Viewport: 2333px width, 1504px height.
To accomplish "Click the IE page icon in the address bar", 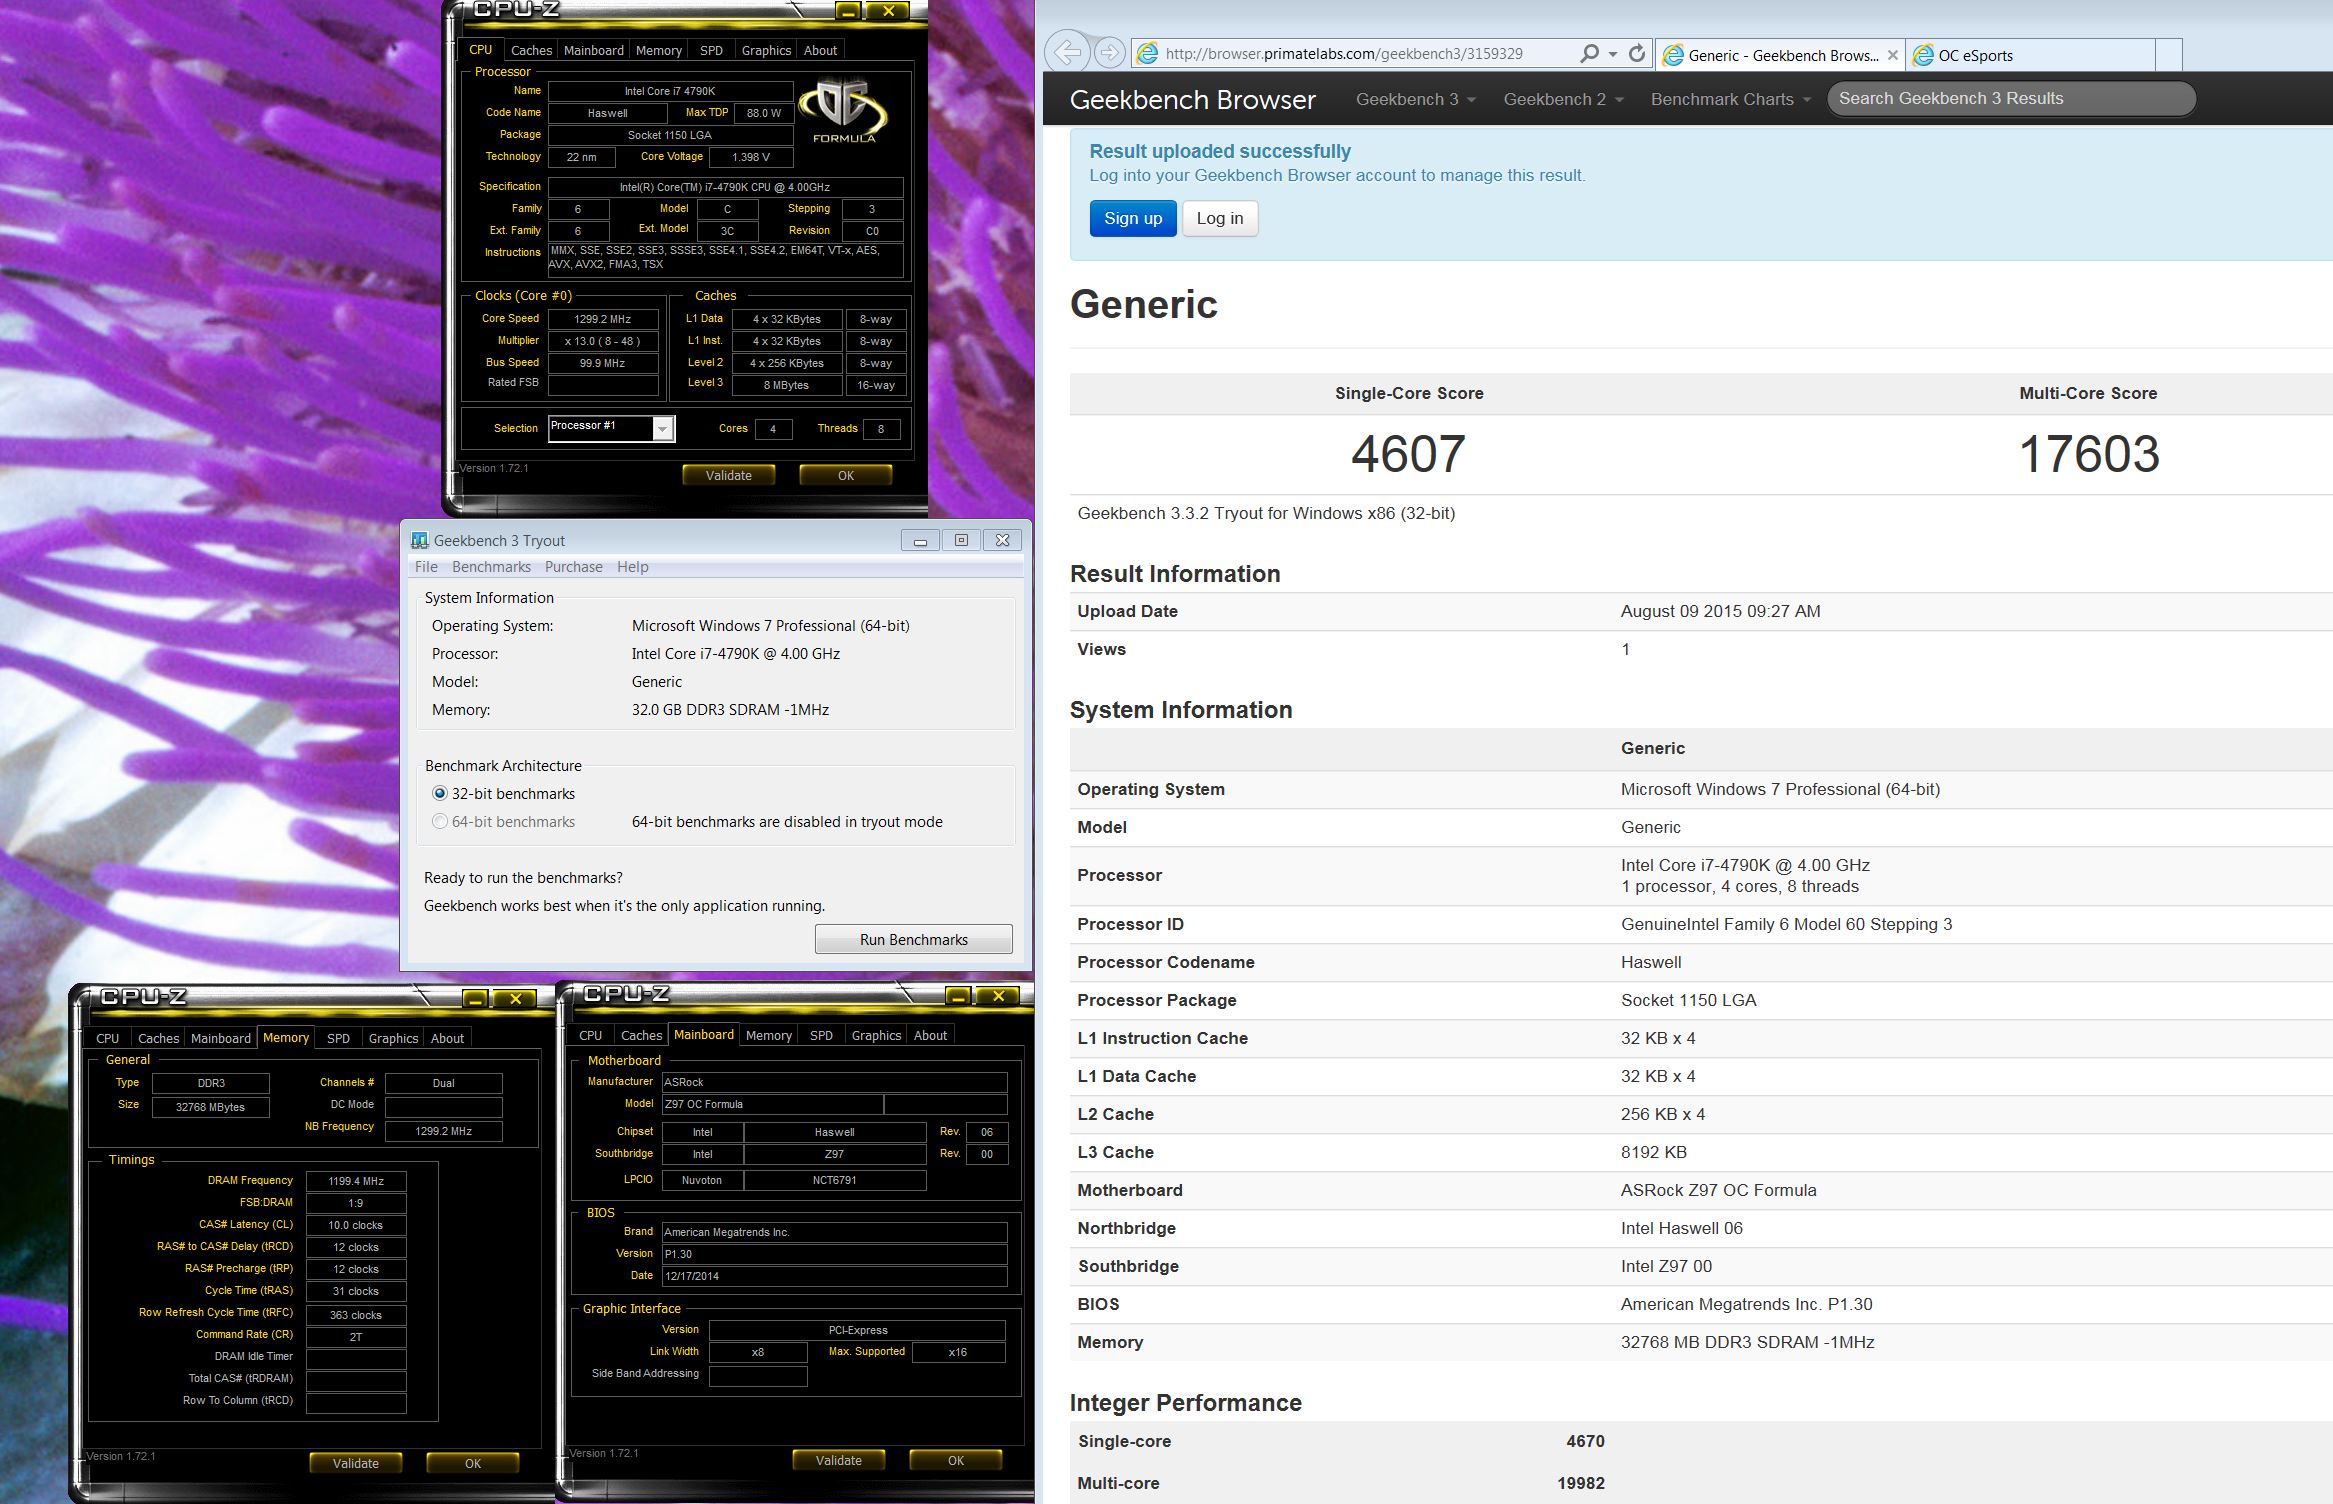I will click(1148, 53).
